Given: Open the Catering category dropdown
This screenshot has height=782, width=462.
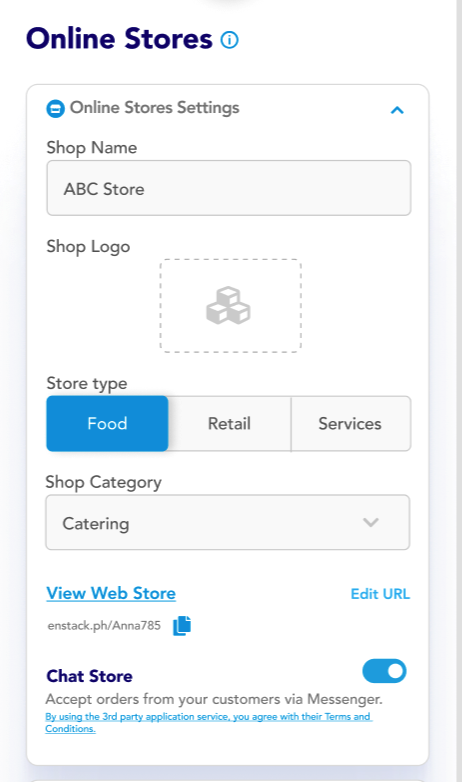Looking at the screenshot, I should pos(228,522).
